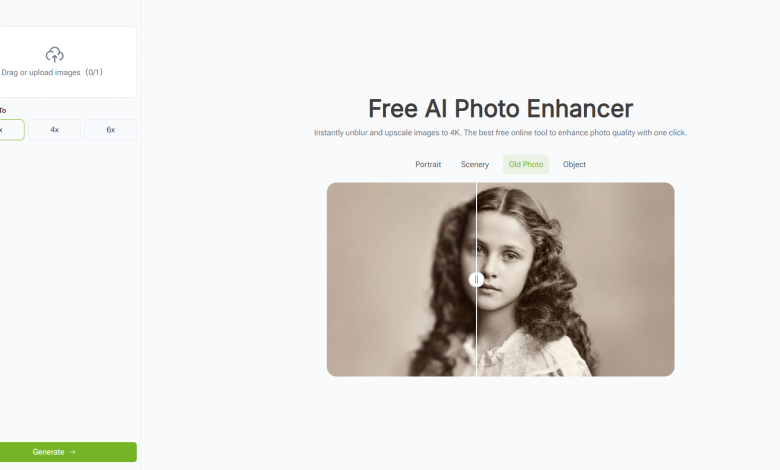Open the Old Photo tab
Viewport: 780px width, 470px height.
click(526, 165)
